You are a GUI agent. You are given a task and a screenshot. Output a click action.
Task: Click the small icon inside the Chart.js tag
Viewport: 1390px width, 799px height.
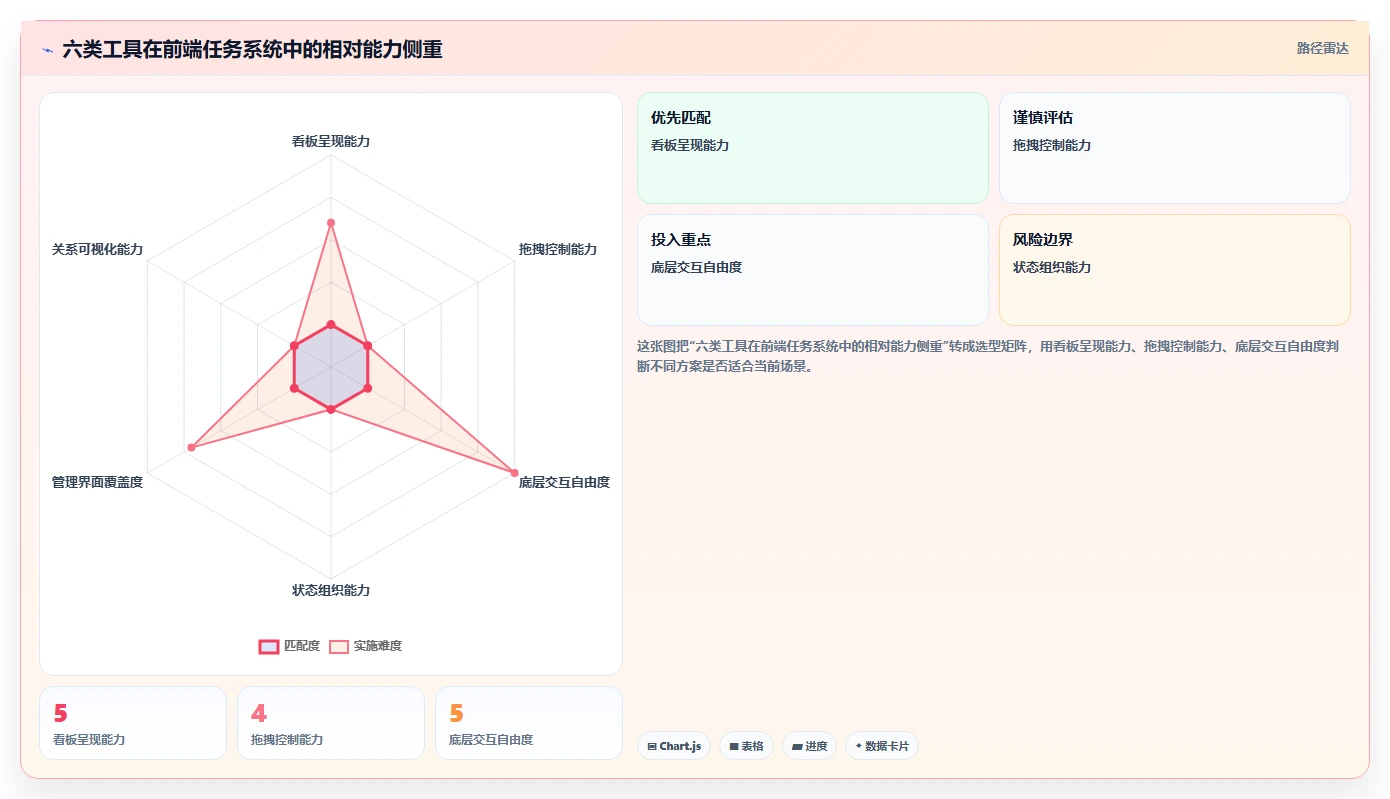[x=652, y=746]
